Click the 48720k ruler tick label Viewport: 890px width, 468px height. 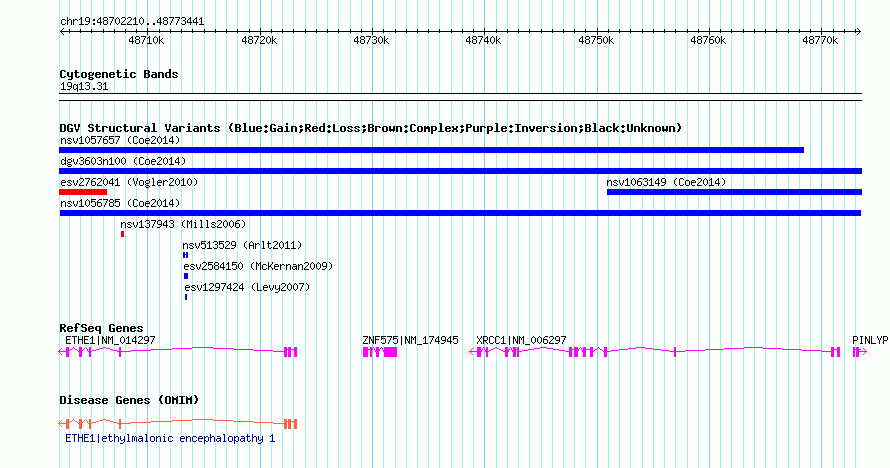259,40
